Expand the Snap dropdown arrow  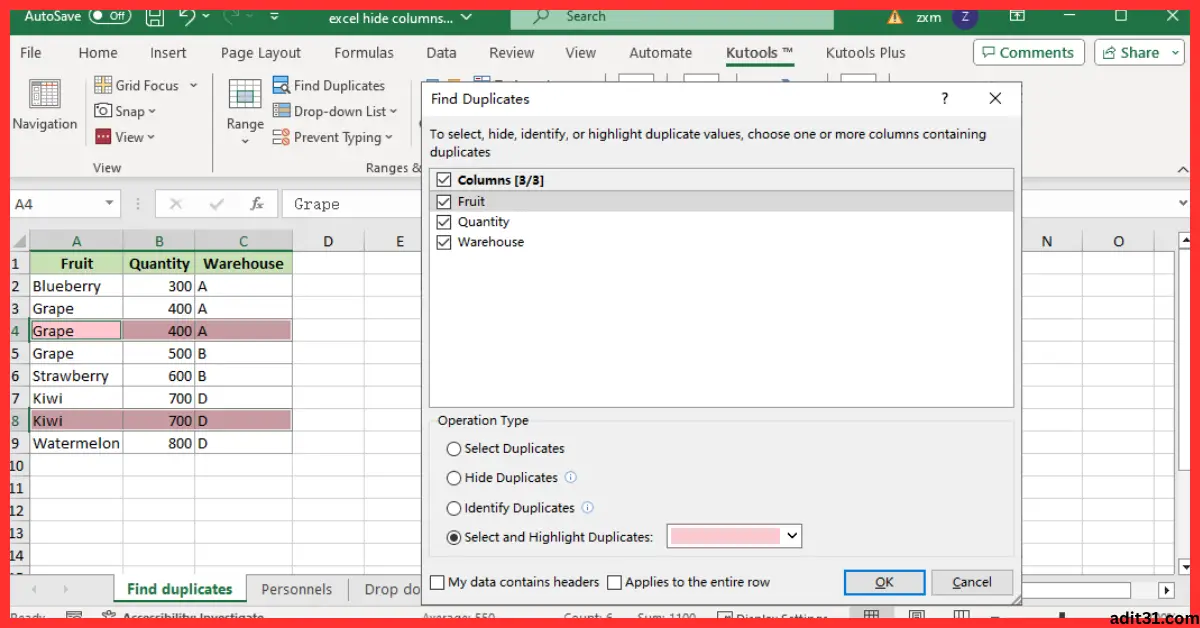152,112
